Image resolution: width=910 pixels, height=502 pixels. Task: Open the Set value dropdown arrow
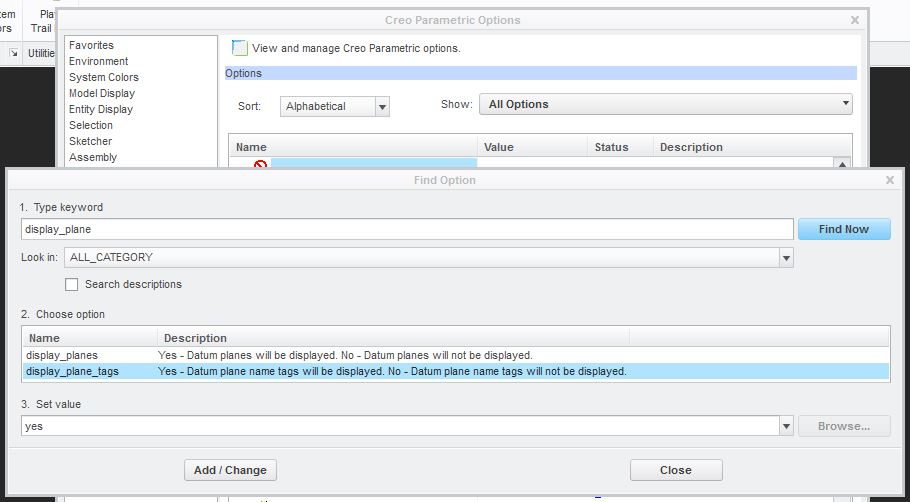tap(786, 426)
